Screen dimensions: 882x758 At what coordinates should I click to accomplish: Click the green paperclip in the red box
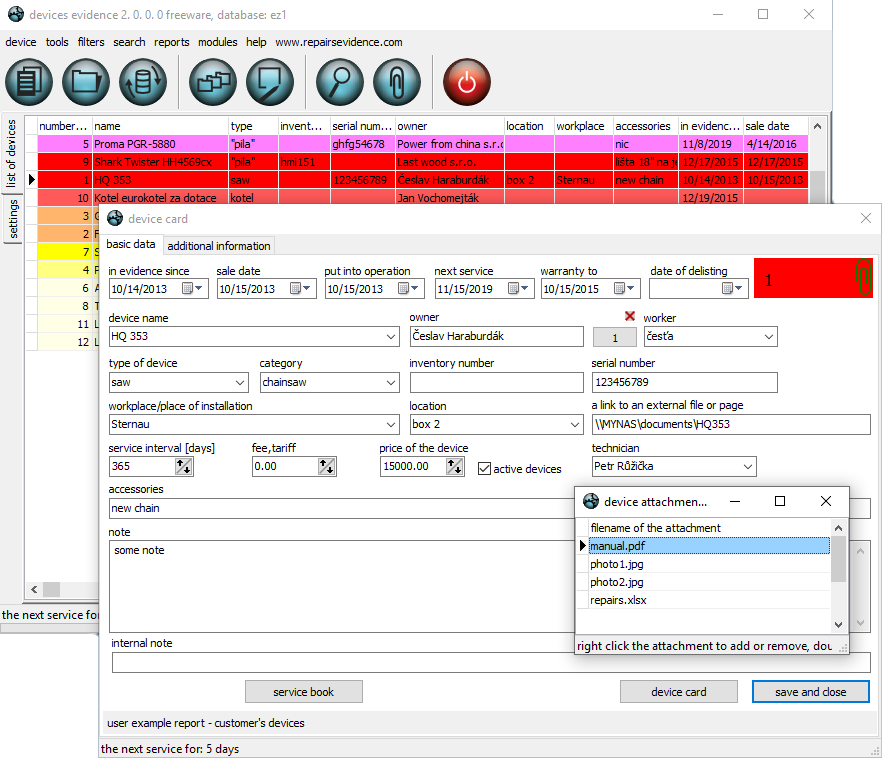pyautogui.click(x=863, y=277)
